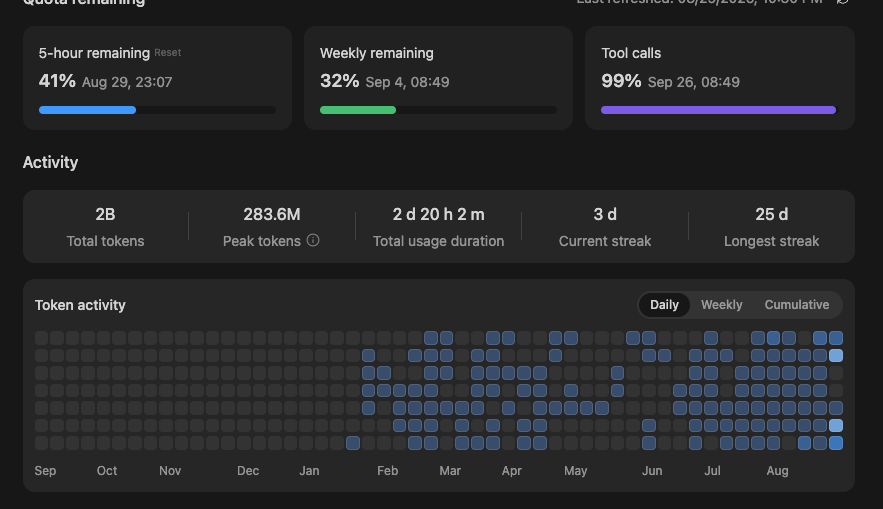Click the Feb month label under heatmap
The height and width of the screenshot is (509, 883).
(x=387, y=471)
